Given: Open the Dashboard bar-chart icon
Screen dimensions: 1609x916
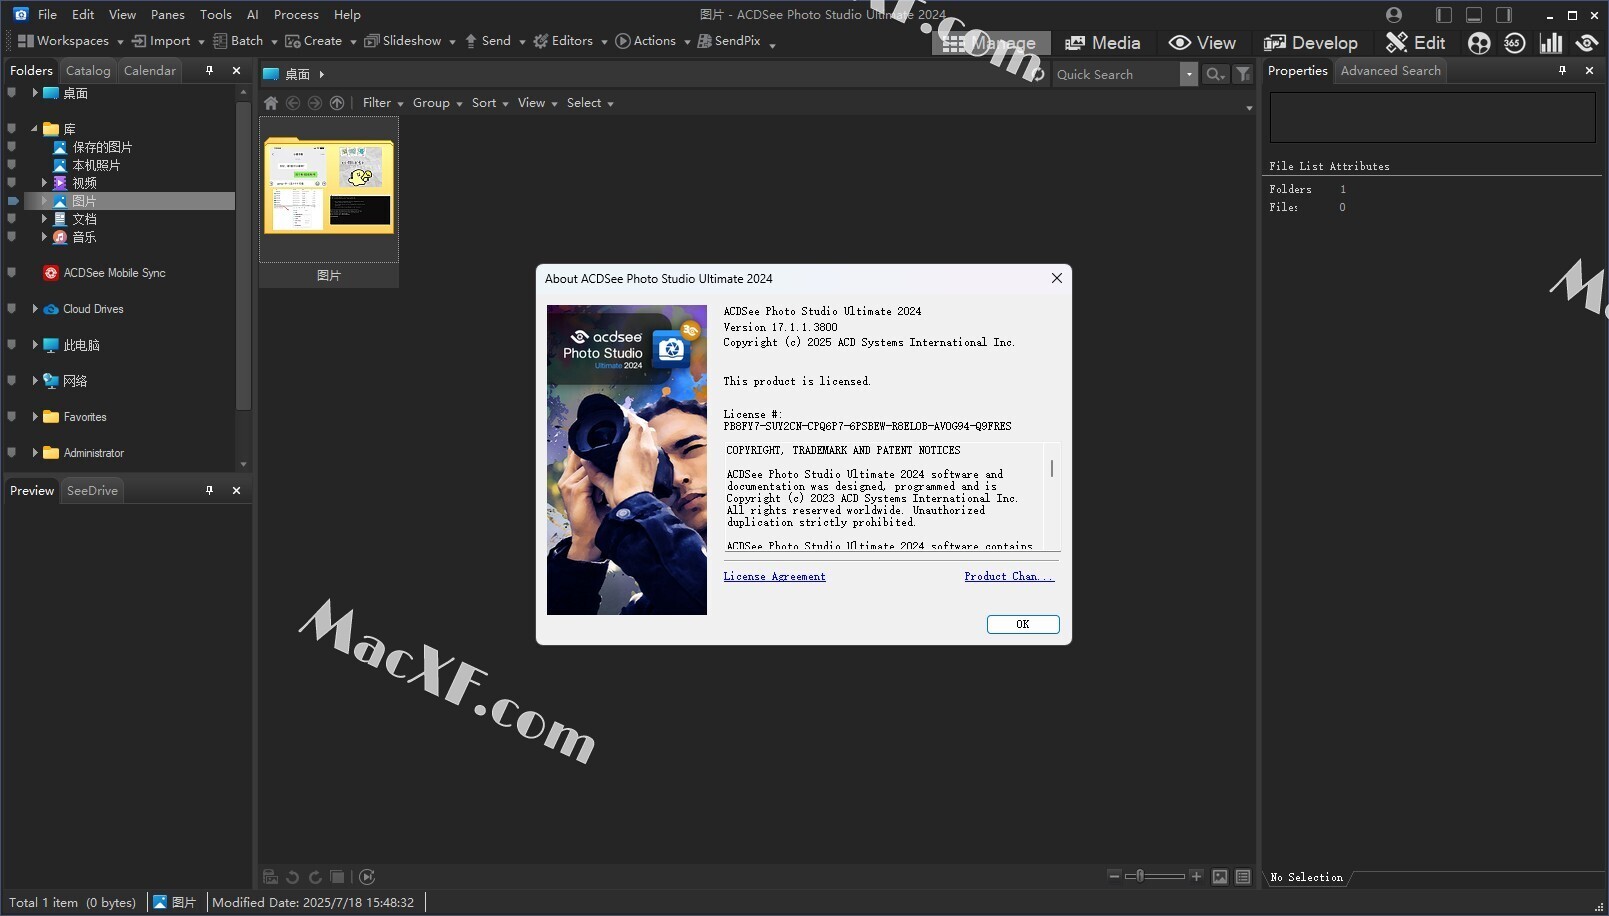Looking at the screenshot, I should pos(1550,43).
